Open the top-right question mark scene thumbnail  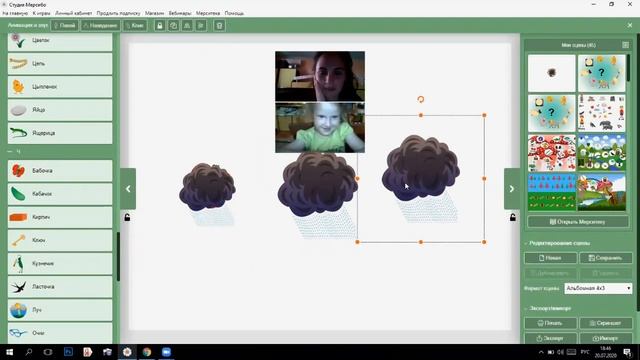602,73
